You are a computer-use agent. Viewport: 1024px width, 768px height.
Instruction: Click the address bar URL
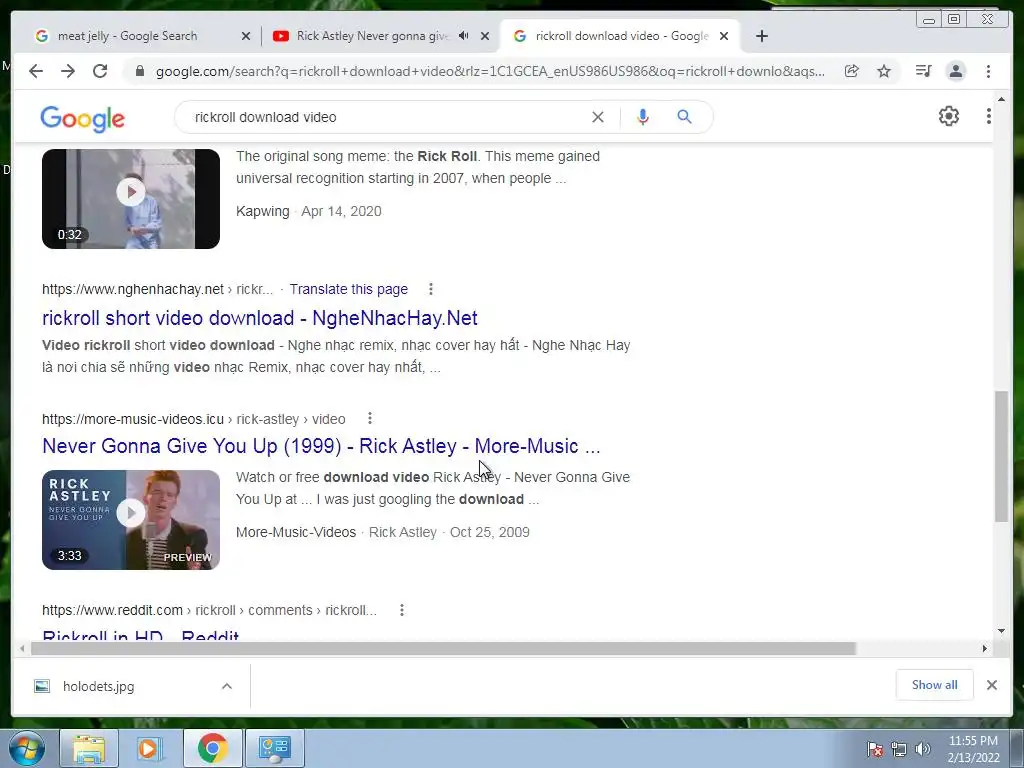[490, 71]
